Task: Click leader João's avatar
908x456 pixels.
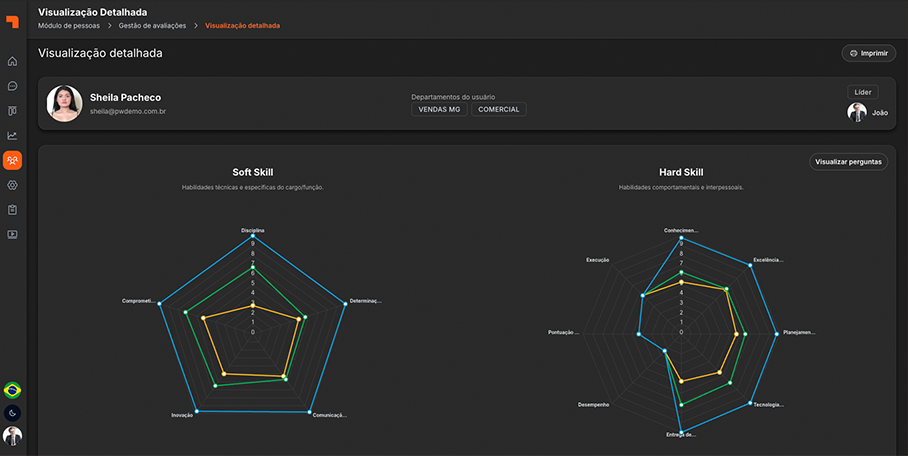Action: click(856, 112)
